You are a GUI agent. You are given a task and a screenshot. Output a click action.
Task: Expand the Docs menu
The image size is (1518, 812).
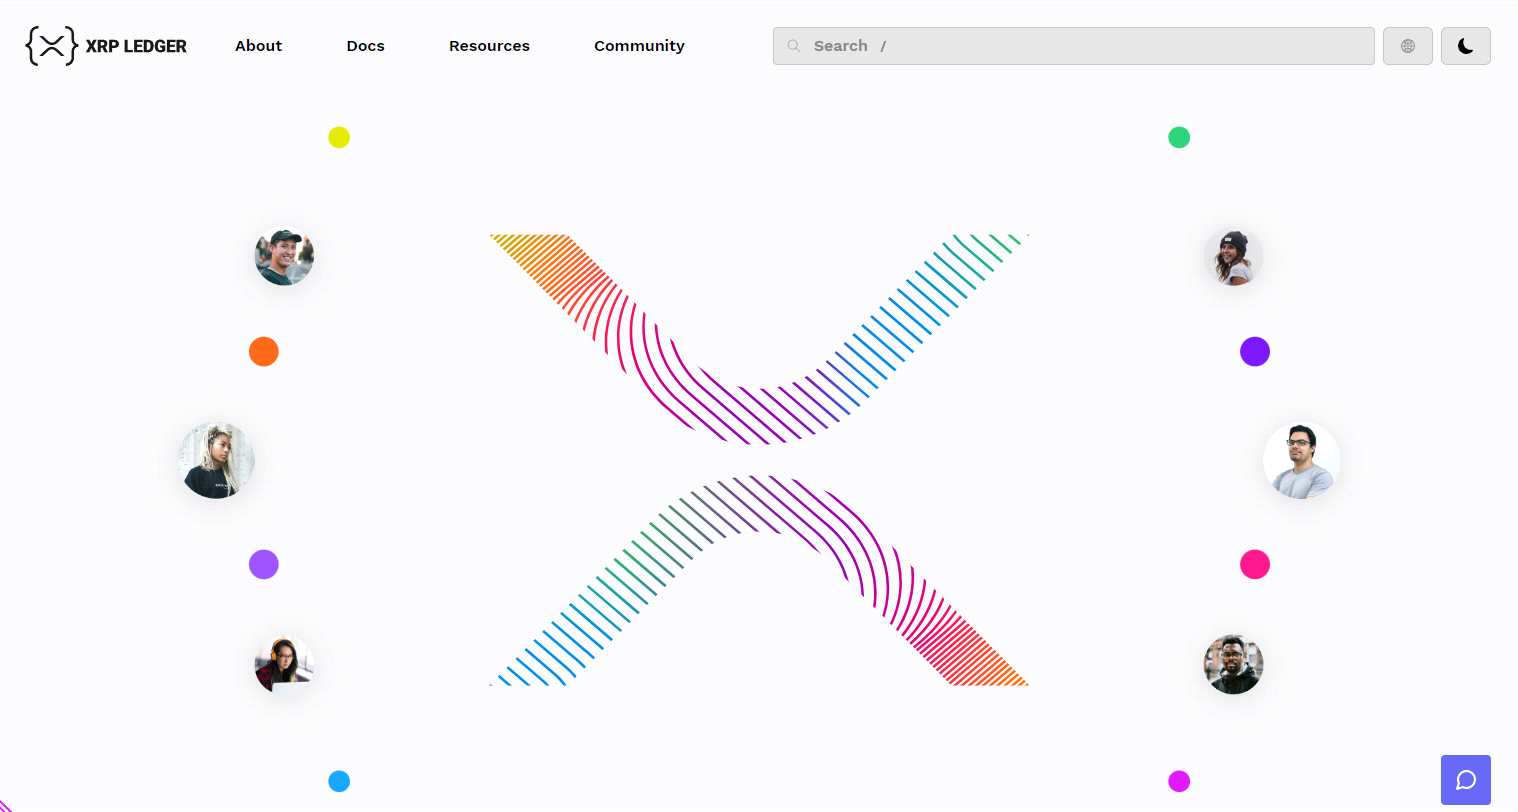point(365,46)
